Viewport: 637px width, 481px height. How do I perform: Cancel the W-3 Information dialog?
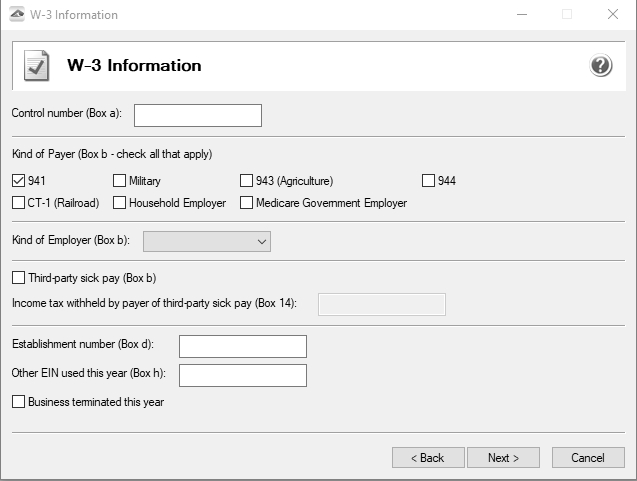tap(588, 458)
